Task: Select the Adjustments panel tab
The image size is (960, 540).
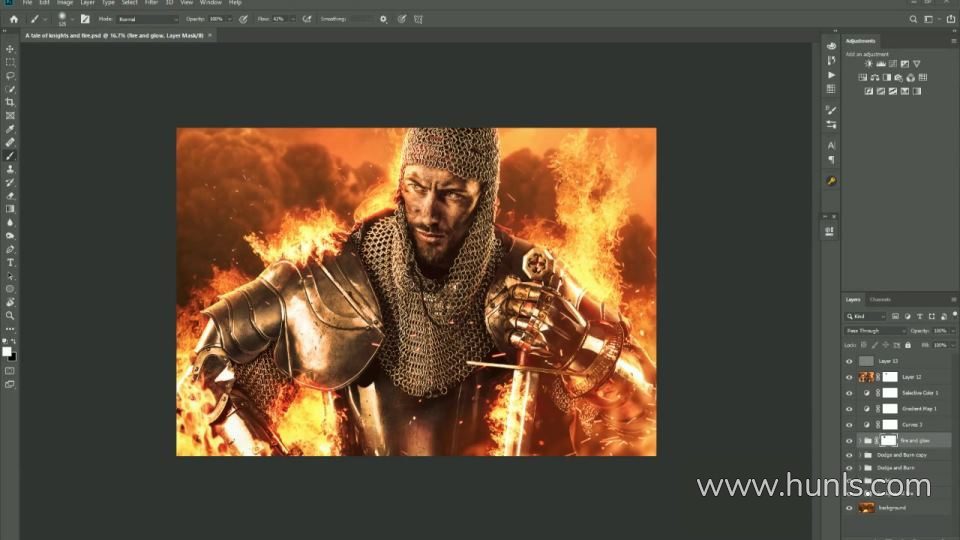Action: point(860,41)
